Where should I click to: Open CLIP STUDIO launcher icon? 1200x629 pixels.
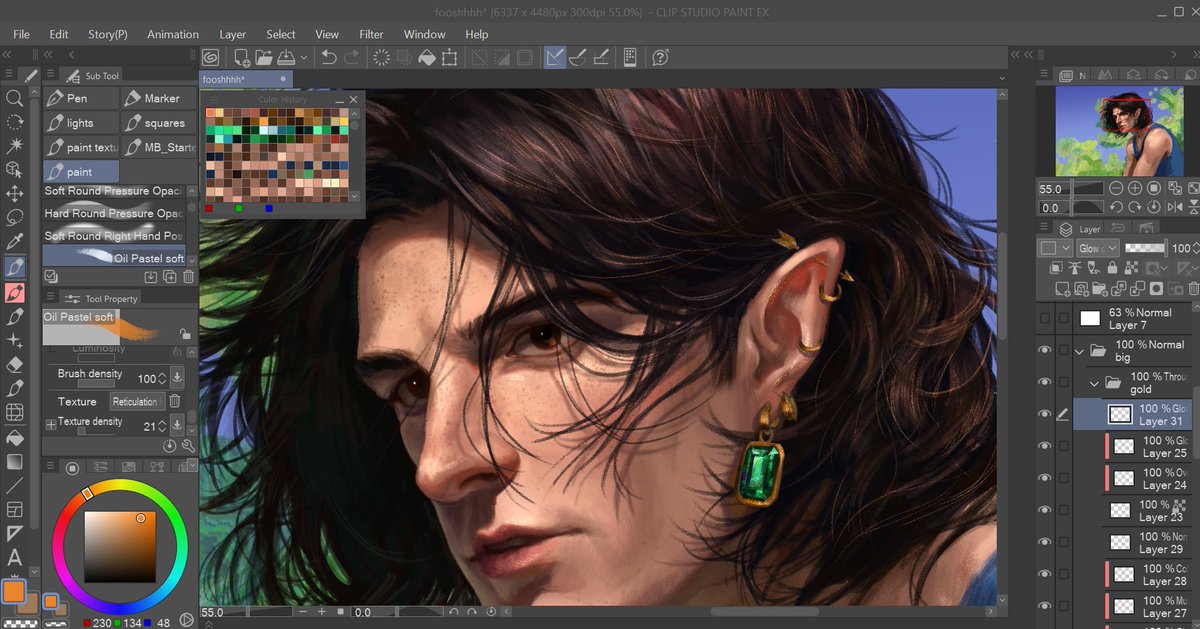211,58
